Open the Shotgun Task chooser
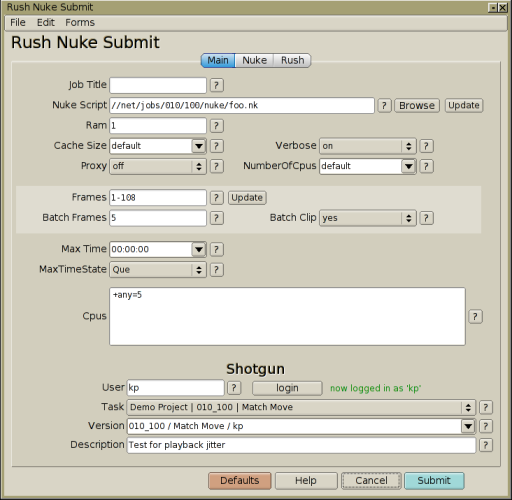512x500 pixels. click(301, 407)
